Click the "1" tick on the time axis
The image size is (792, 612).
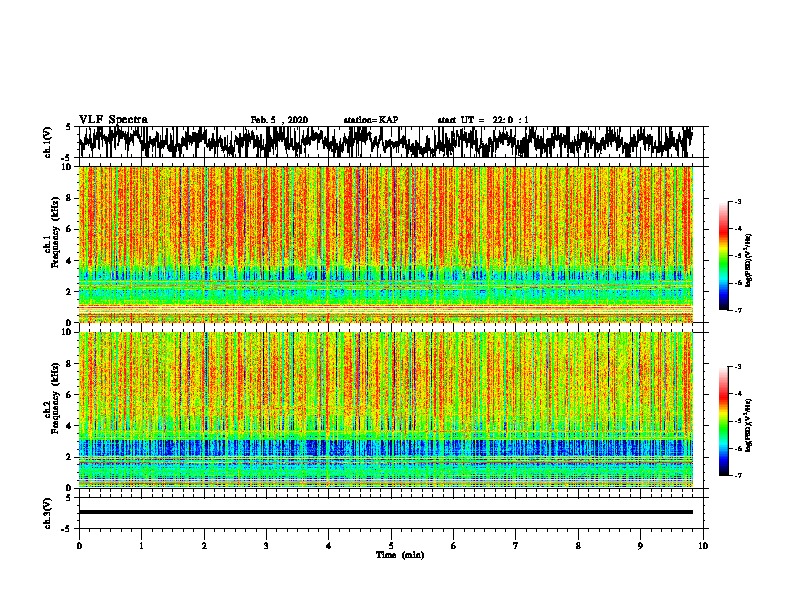tap(141, 546)
